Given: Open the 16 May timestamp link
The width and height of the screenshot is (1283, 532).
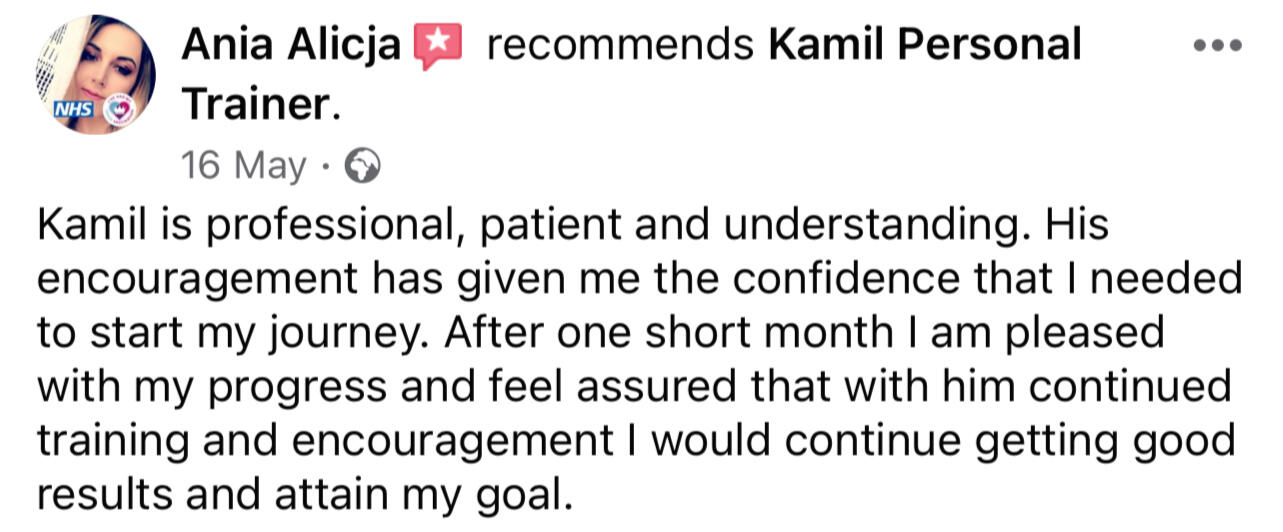Looking at the screenshot, I should pos(242,166).
